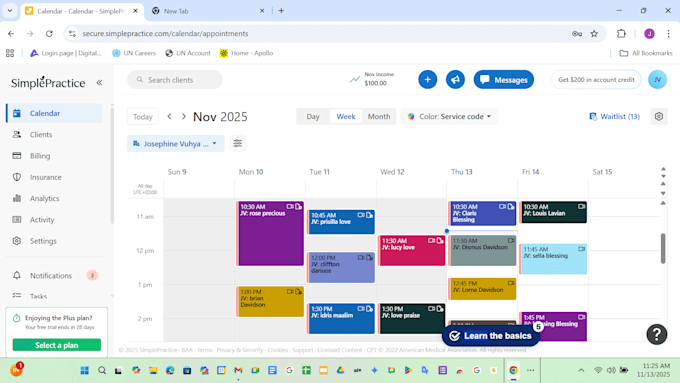
Task: Open the 10:30 AM Claris Blessing appointment
Action: [483, 213]
